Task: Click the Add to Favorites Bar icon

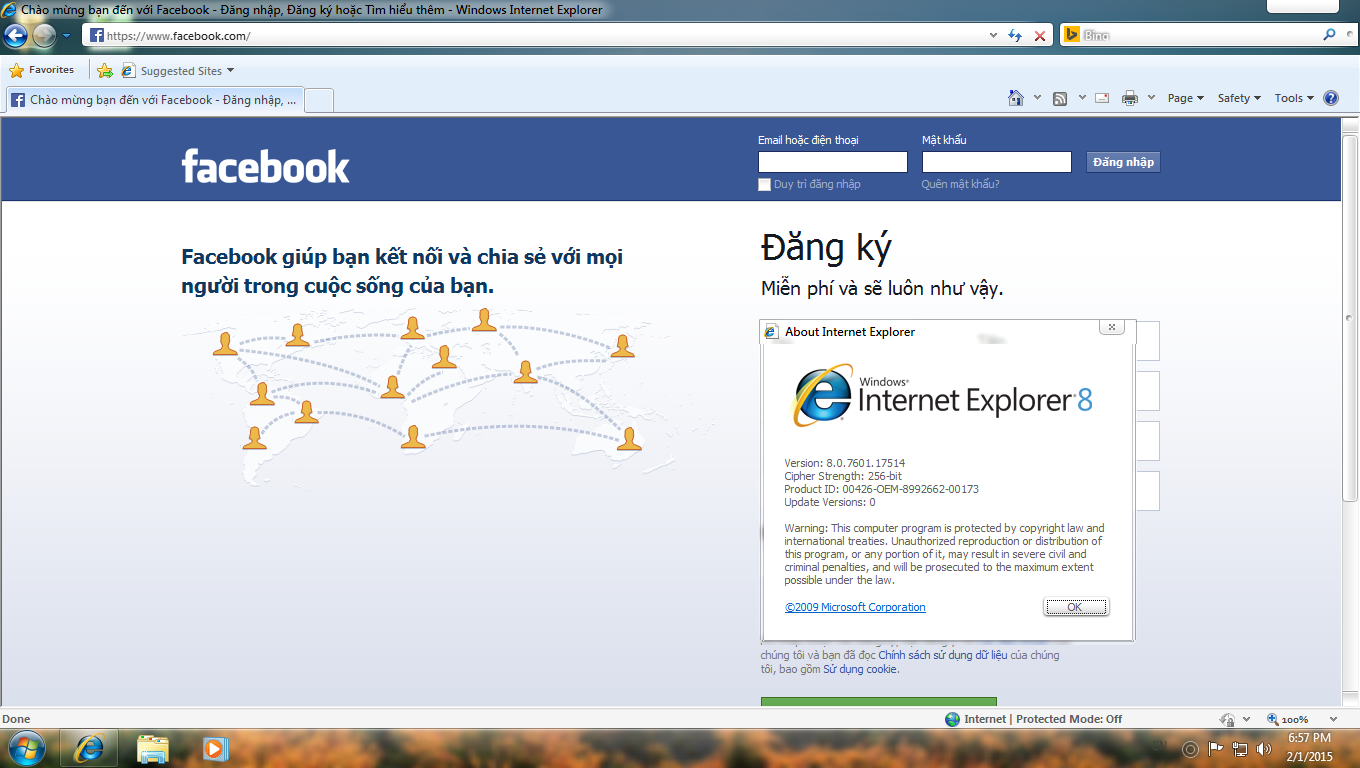Action: pos(104,70)
